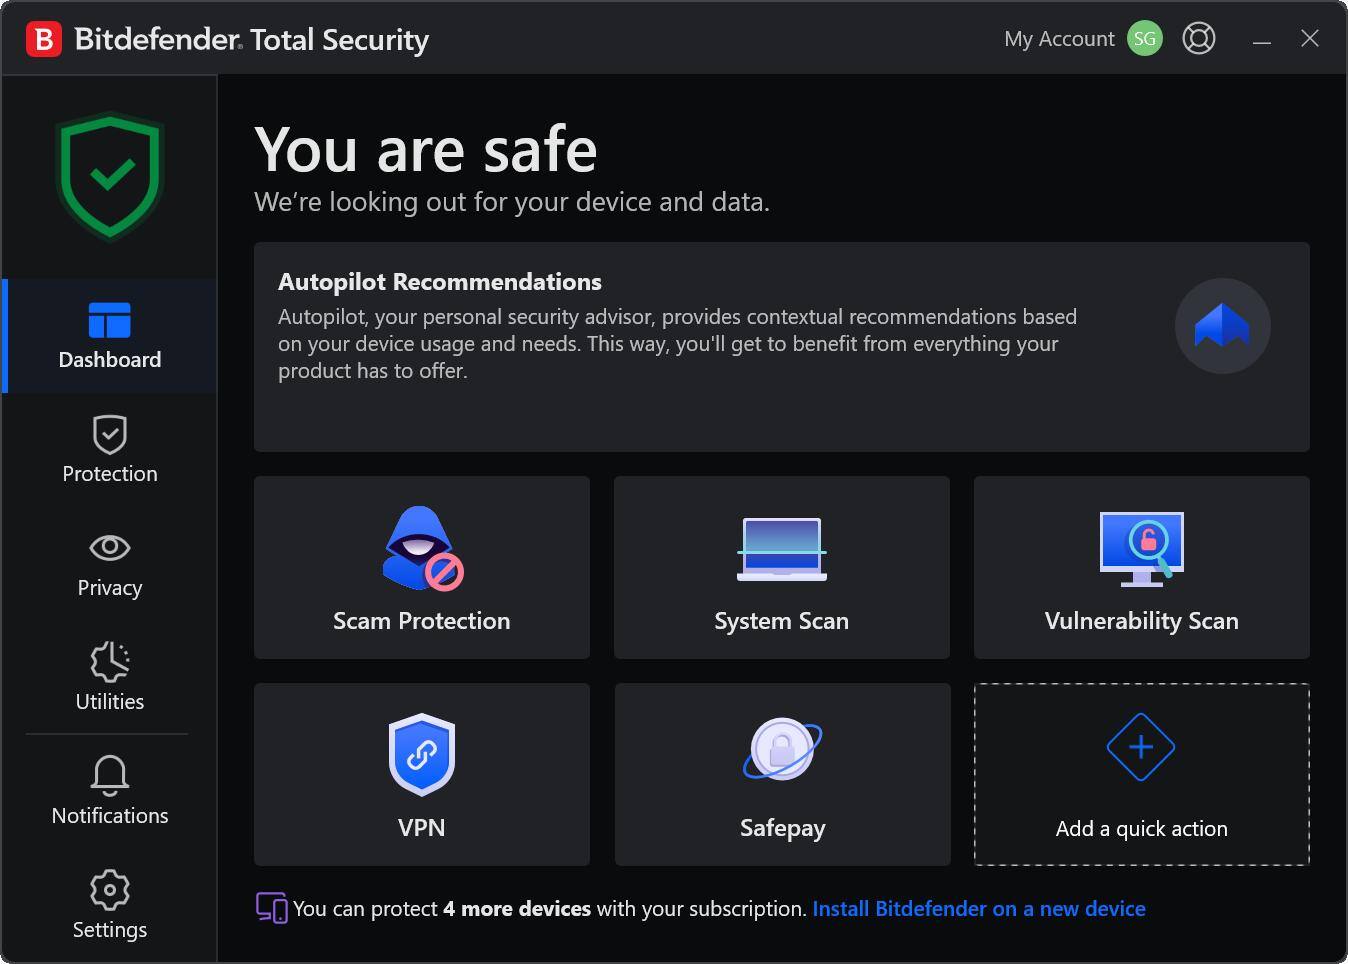Open the My Account link
This screenshot has width=1348, height=964.
tap(1058, 39)
